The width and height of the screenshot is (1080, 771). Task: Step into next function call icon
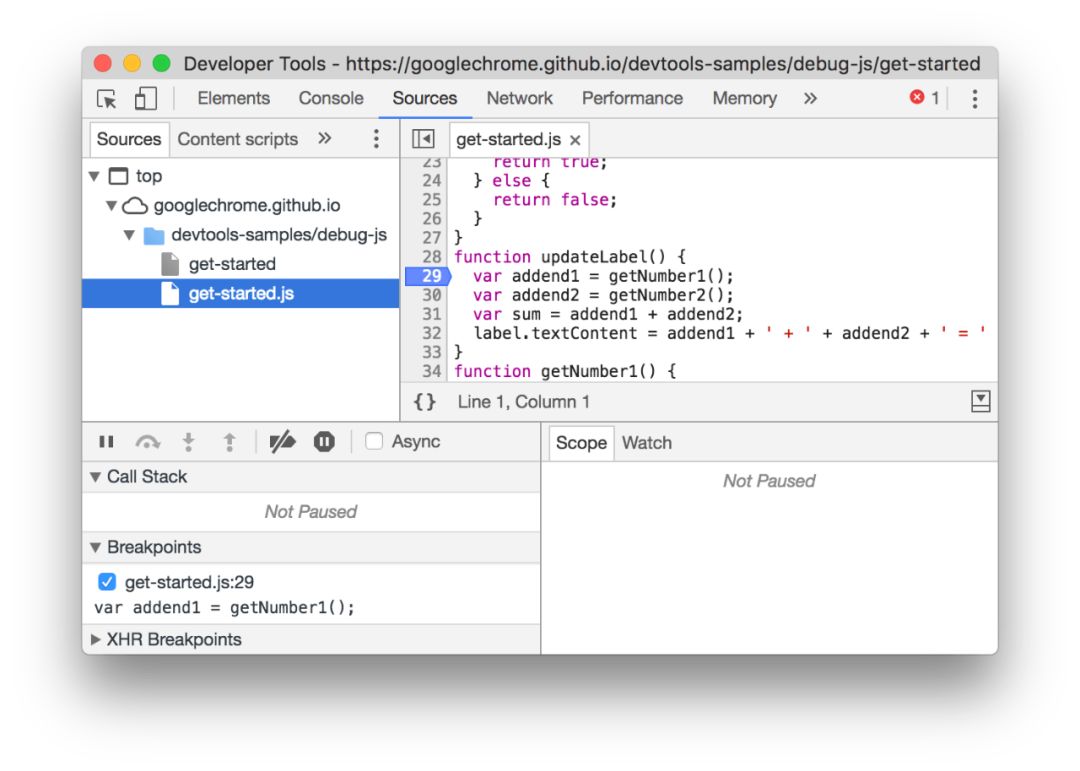click(x=188, y=442)
